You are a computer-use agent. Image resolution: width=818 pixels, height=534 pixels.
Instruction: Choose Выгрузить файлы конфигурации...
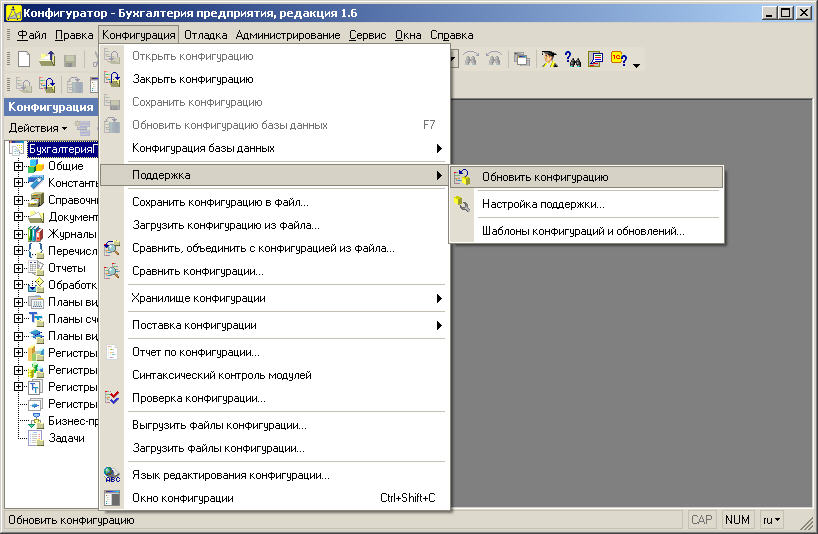pyautogui.click(x=274, y=425)
